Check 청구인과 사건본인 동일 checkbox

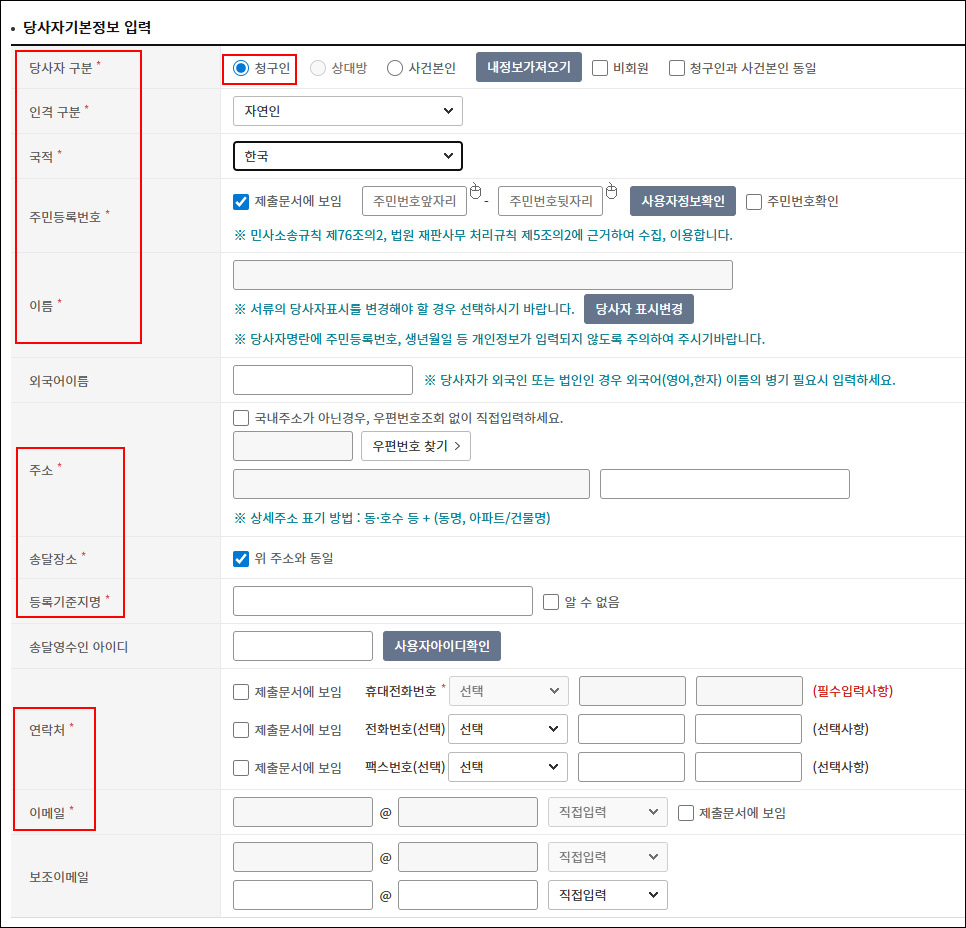[676, 68]
